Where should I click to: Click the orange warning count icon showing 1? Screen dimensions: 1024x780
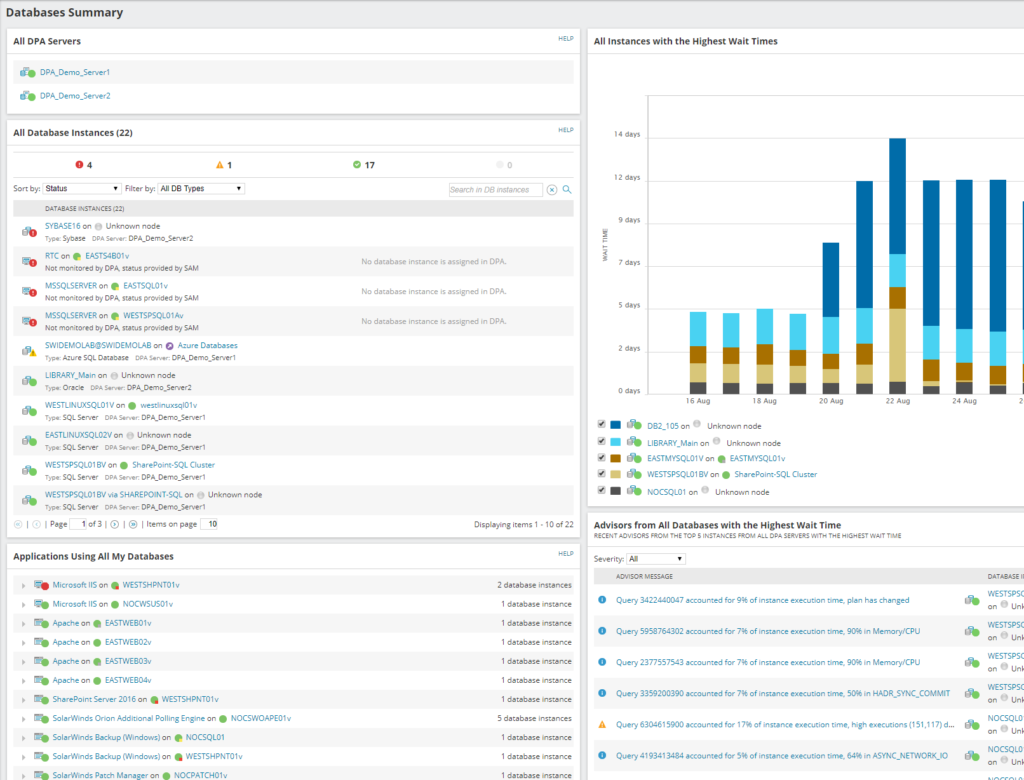tap(219, 165)
